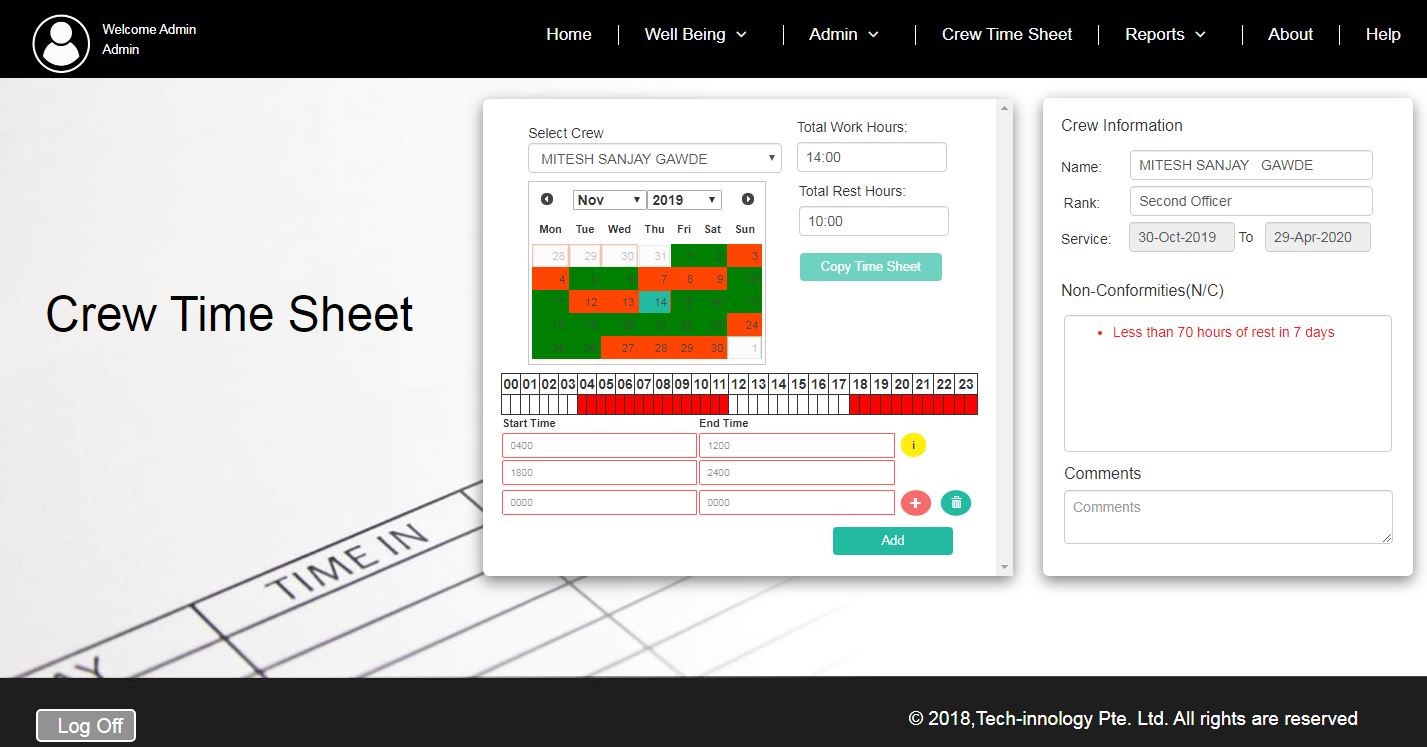The image size is (1427, 747).
Task: Open the year dropdown showing 2019
Action: click(x=684, y=200)
